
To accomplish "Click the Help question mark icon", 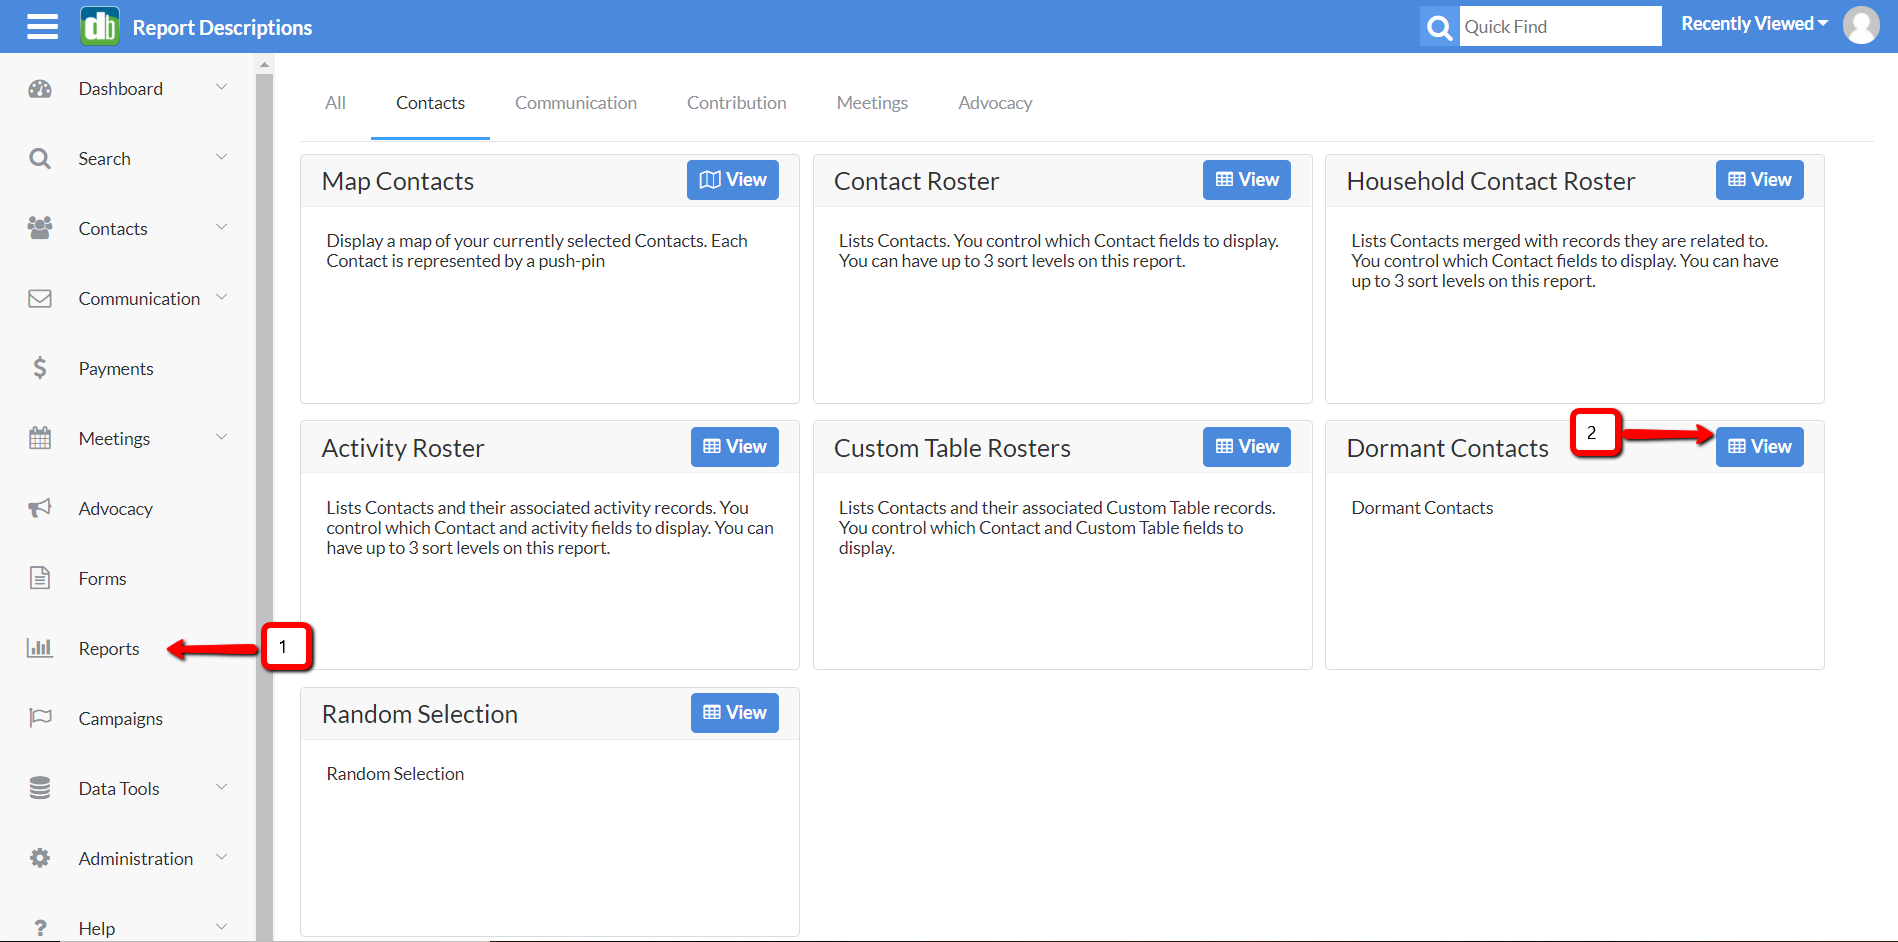I will coord(40,928).
